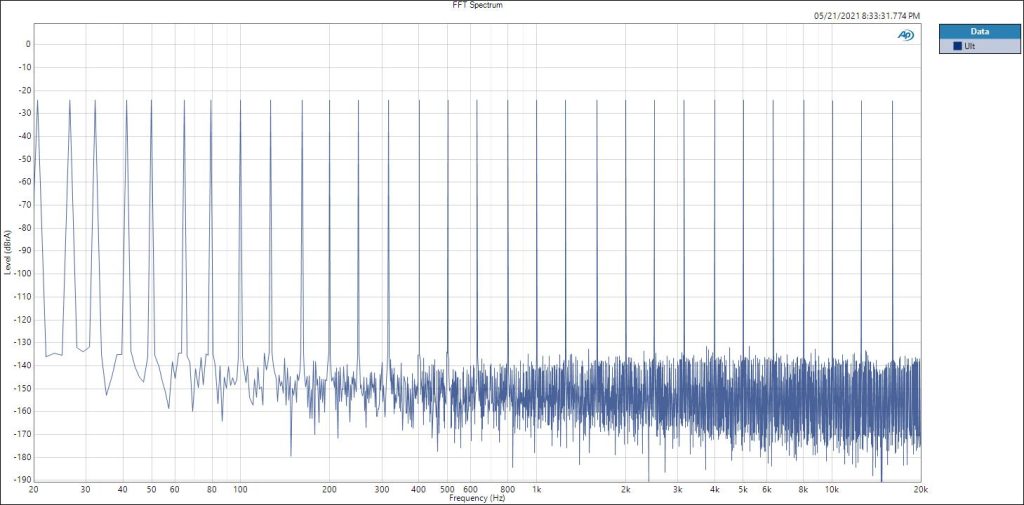Screen dimensions: 1024x505
Task: Click the blue Ult color swatch
Action: point(957,46)
